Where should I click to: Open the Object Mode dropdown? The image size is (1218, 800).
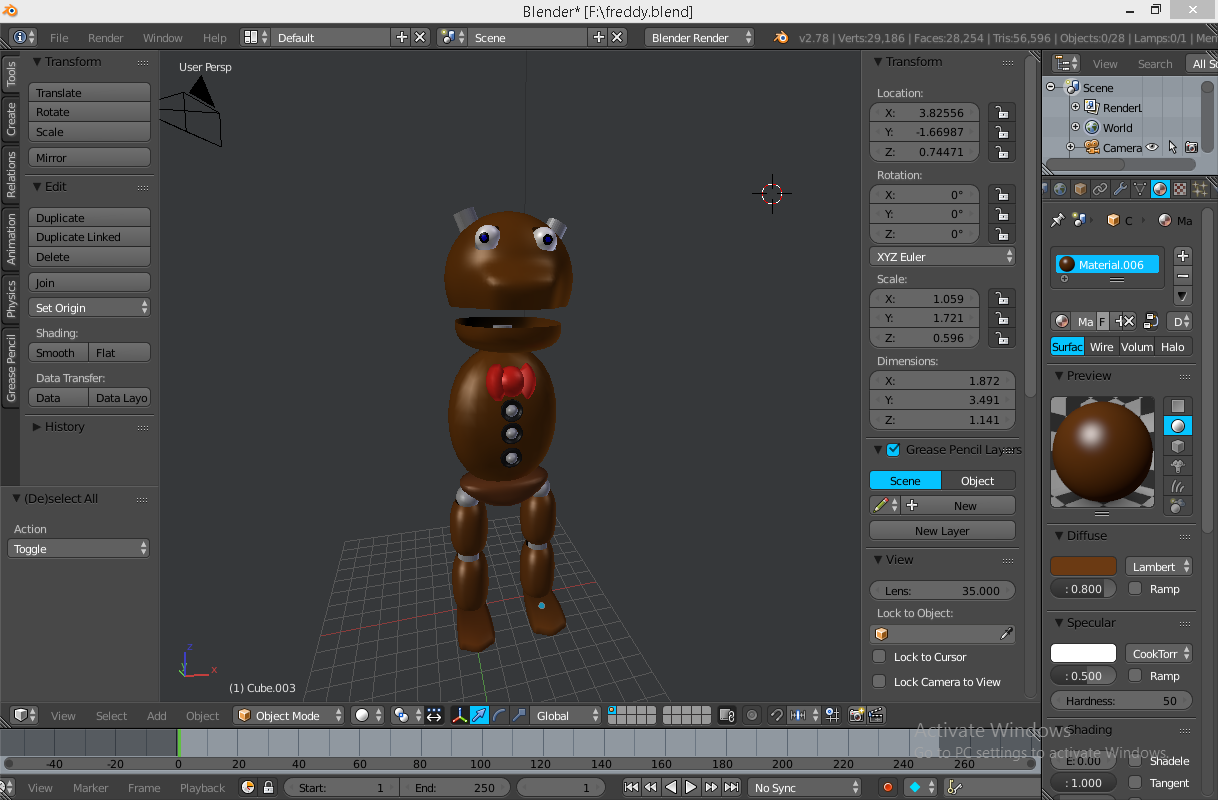pos(289,715)
